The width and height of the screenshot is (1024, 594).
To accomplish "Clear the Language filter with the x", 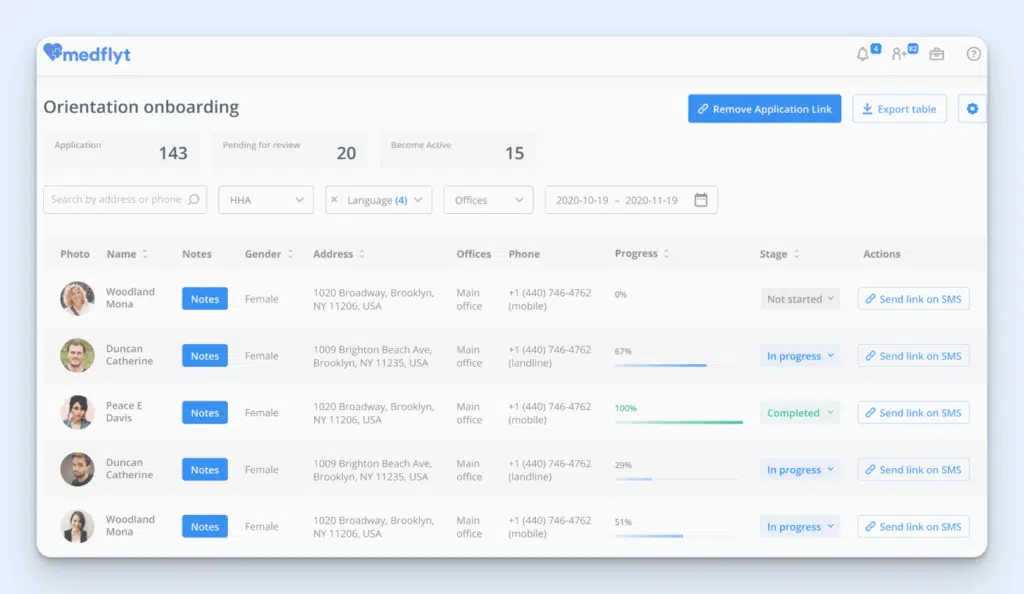I will coord(334,200).
